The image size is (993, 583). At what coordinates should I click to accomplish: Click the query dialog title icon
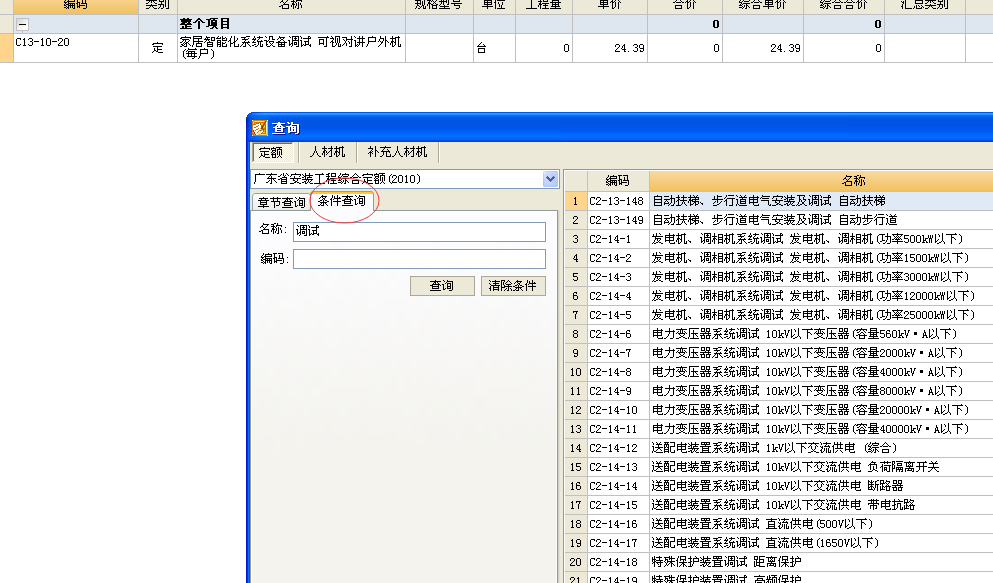260,128
